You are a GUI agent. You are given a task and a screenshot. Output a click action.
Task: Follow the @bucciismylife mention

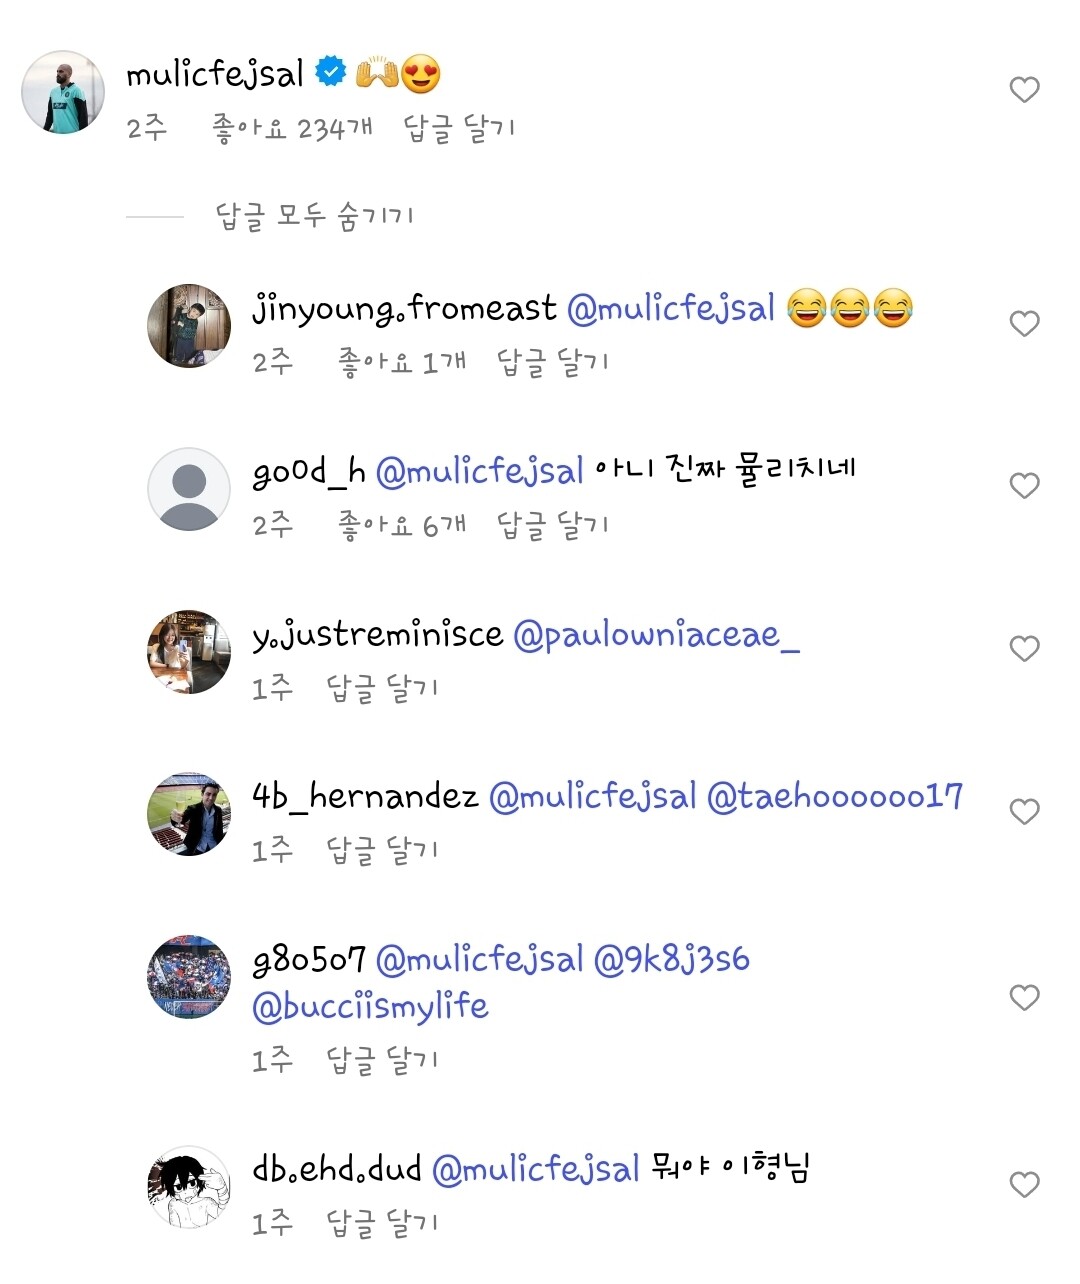pyautogui.click(x=370, y=1006)
